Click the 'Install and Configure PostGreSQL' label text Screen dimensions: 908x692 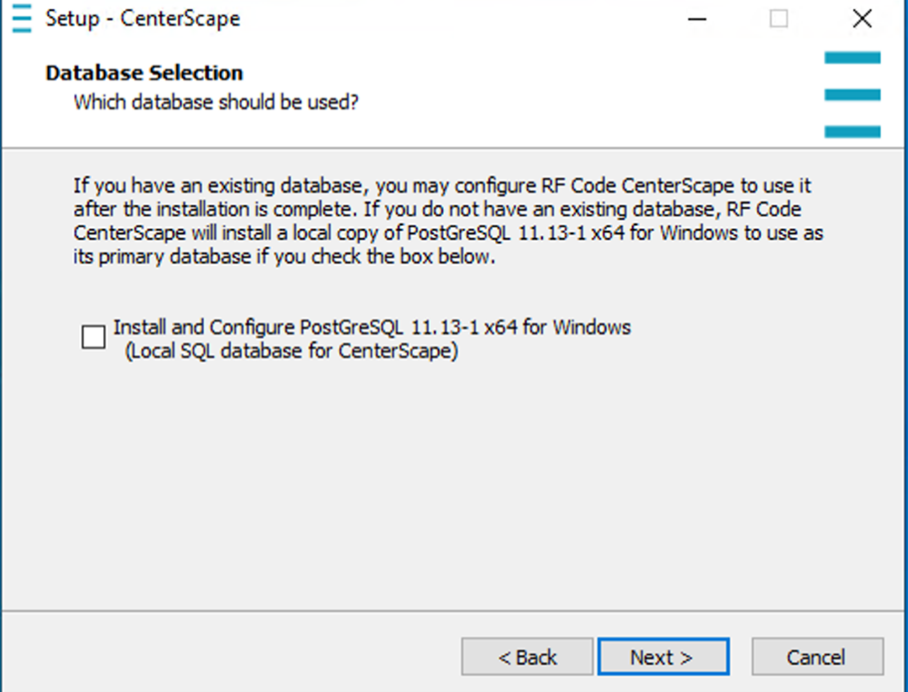pos(371,327)
